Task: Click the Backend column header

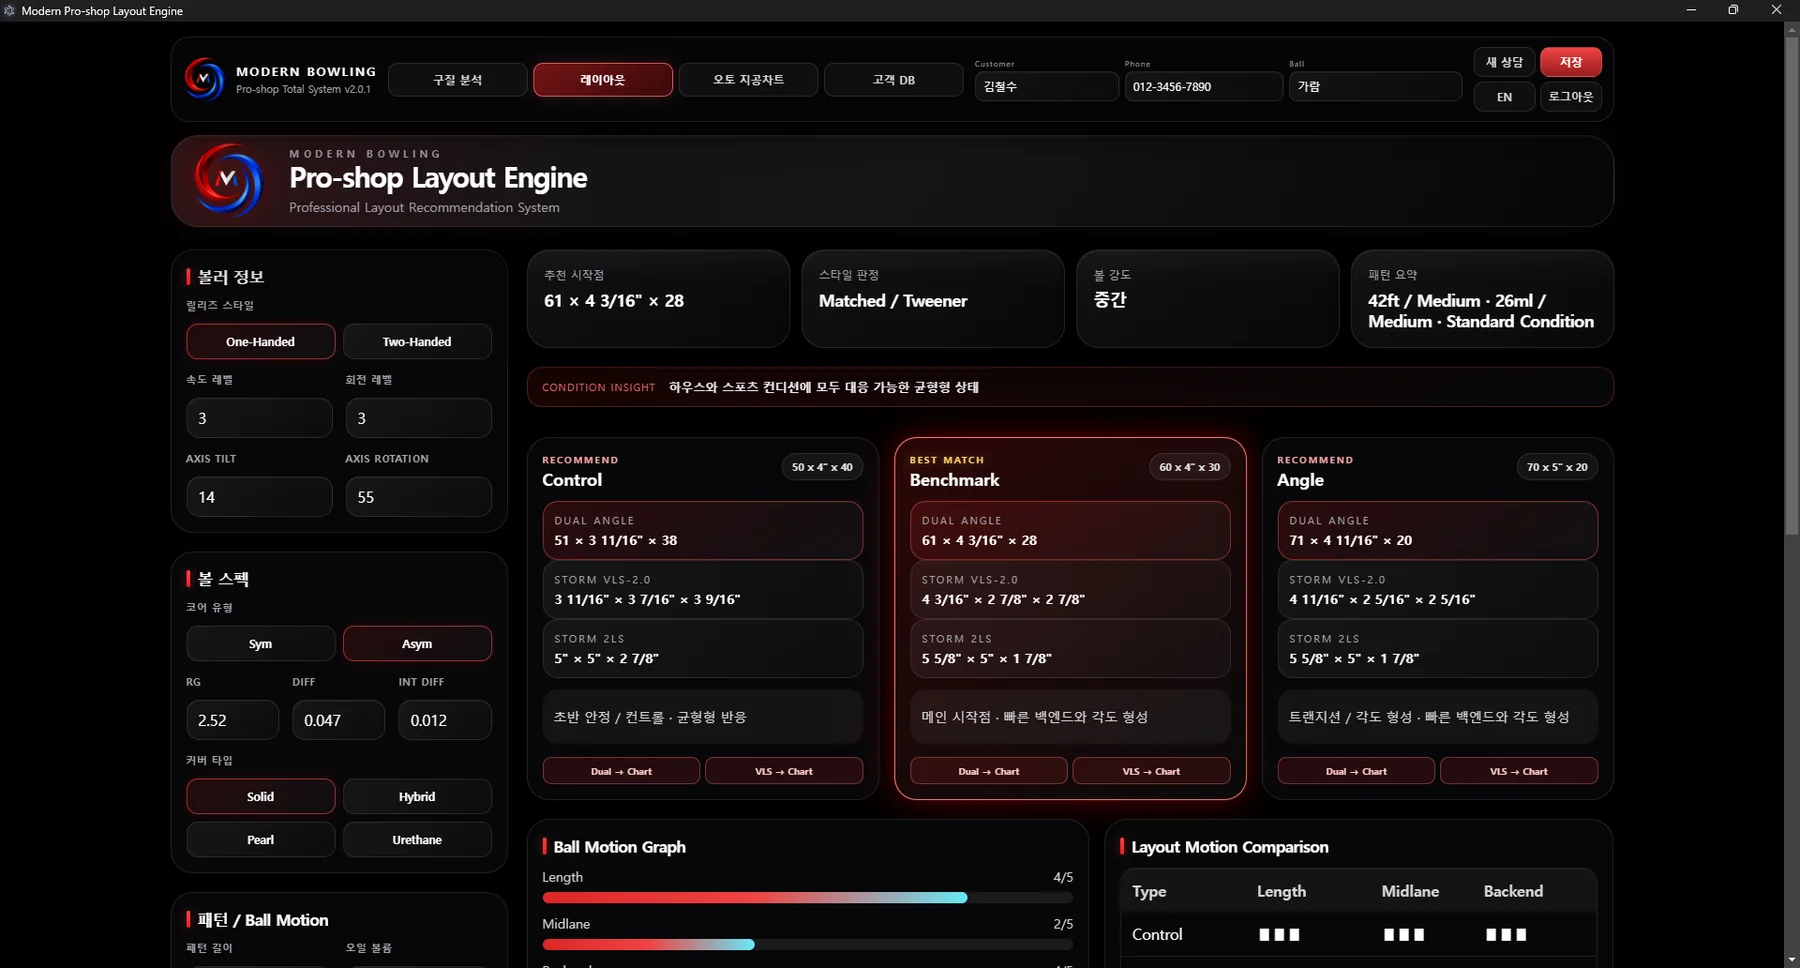Action: [1513, 891]
